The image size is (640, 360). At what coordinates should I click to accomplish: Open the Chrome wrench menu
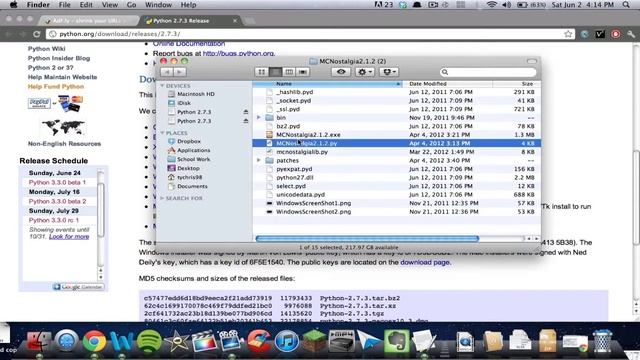(x=631, y=34)
